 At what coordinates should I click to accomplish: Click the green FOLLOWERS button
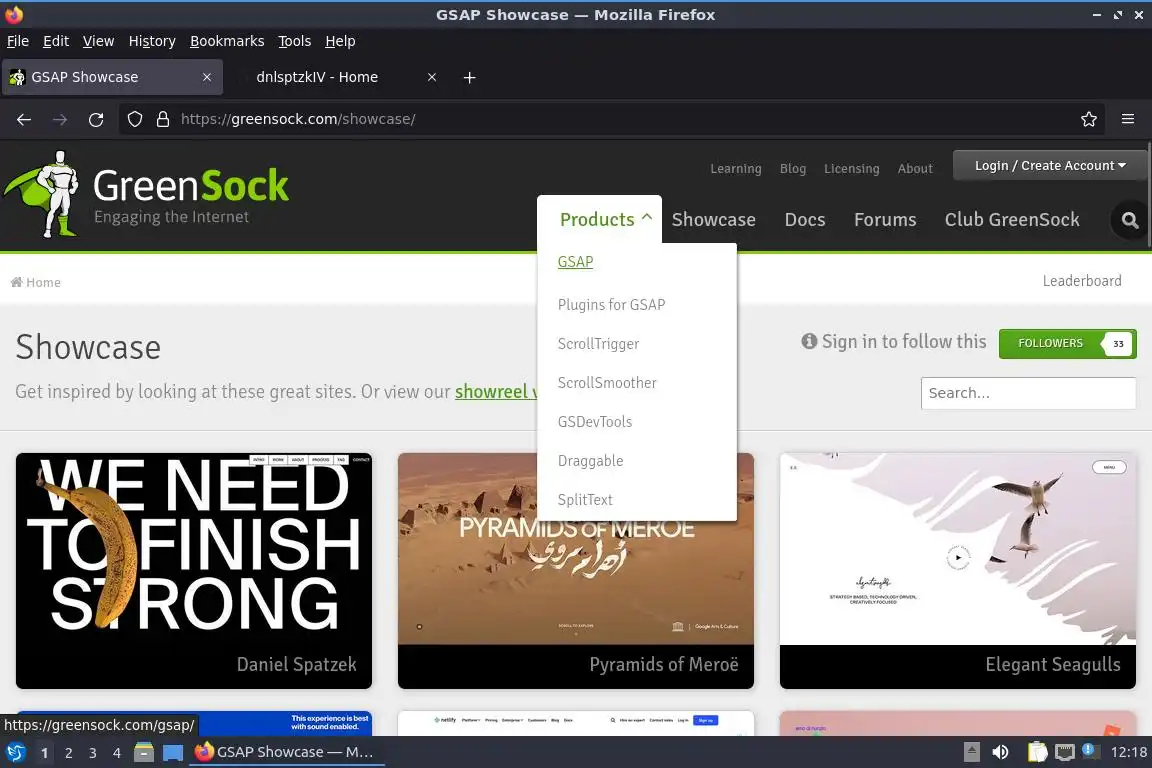tap(1067, 343)
